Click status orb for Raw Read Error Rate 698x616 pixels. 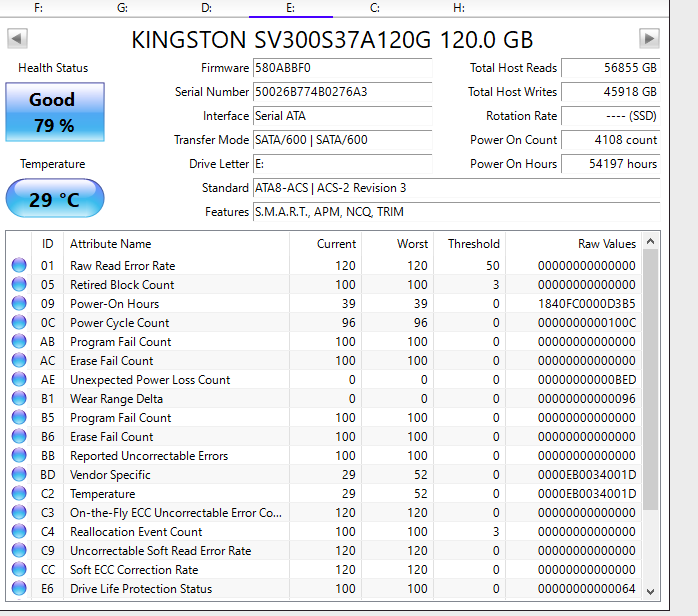point(19,265)
